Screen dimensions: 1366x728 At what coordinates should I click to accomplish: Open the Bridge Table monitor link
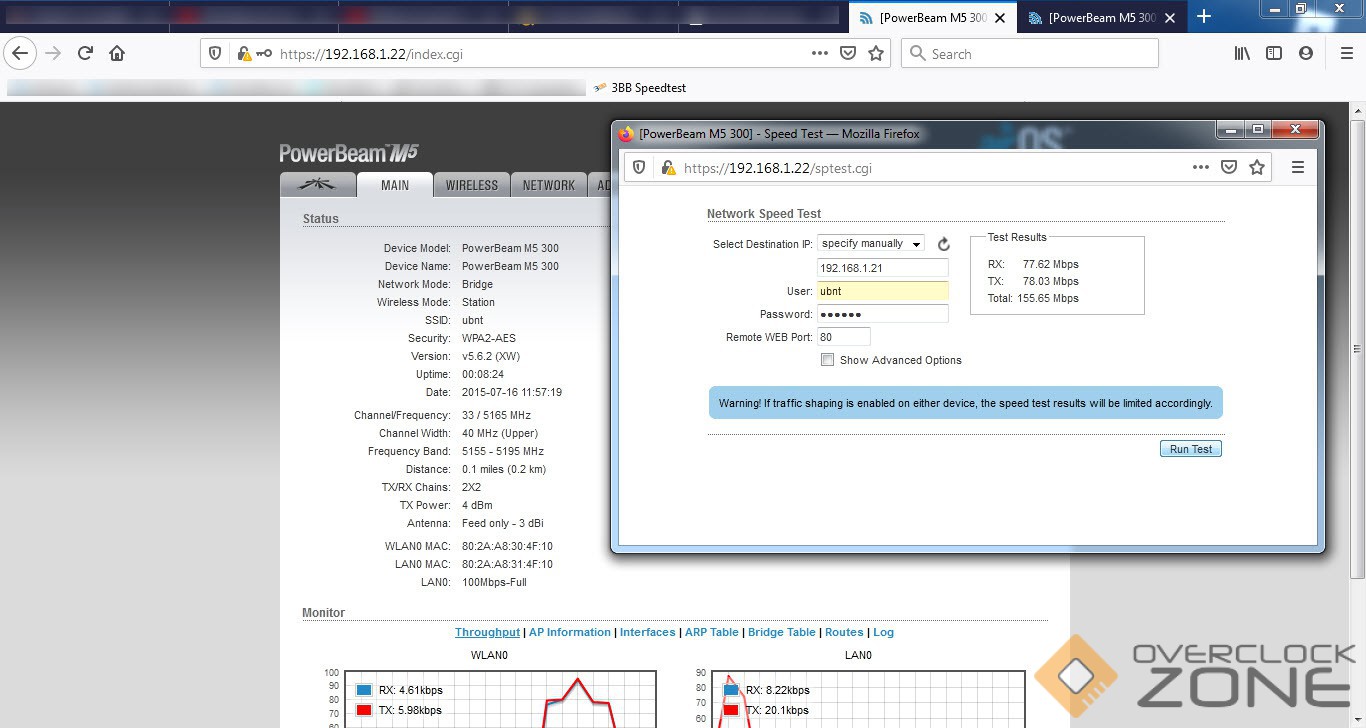click(x=781, y=632)
